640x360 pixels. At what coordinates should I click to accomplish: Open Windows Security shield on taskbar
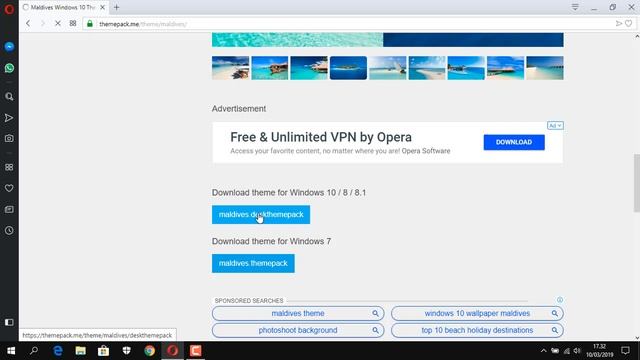point(127,351)
